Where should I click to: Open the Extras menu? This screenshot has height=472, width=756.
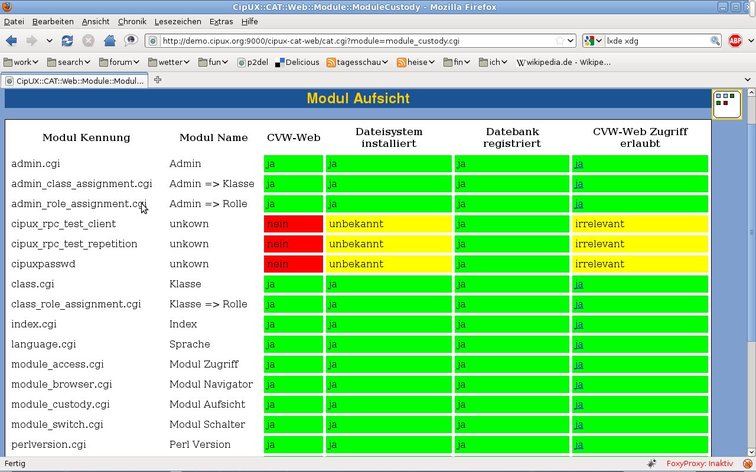221,22
